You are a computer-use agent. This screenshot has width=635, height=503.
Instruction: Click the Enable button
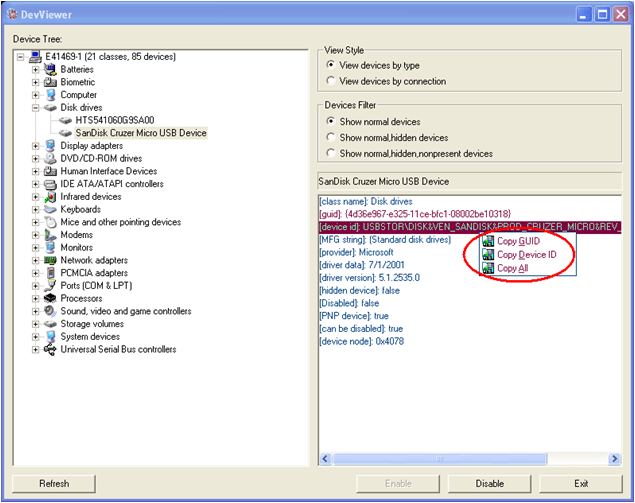[x=398, y=484]
